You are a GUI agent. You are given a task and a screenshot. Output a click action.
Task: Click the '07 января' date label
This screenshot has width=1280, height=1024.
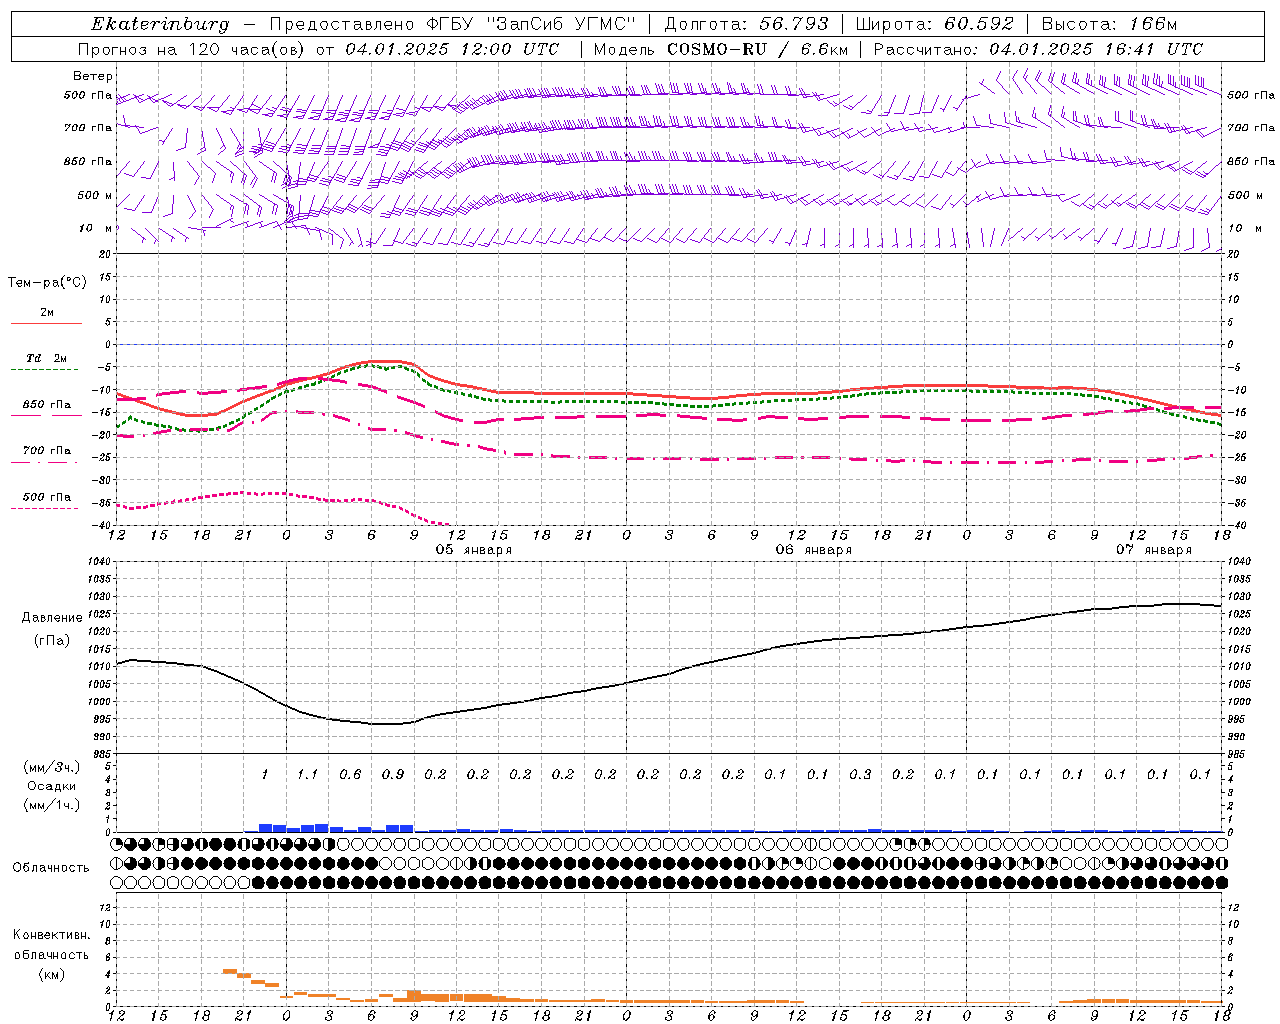[x=1154, y=550]
